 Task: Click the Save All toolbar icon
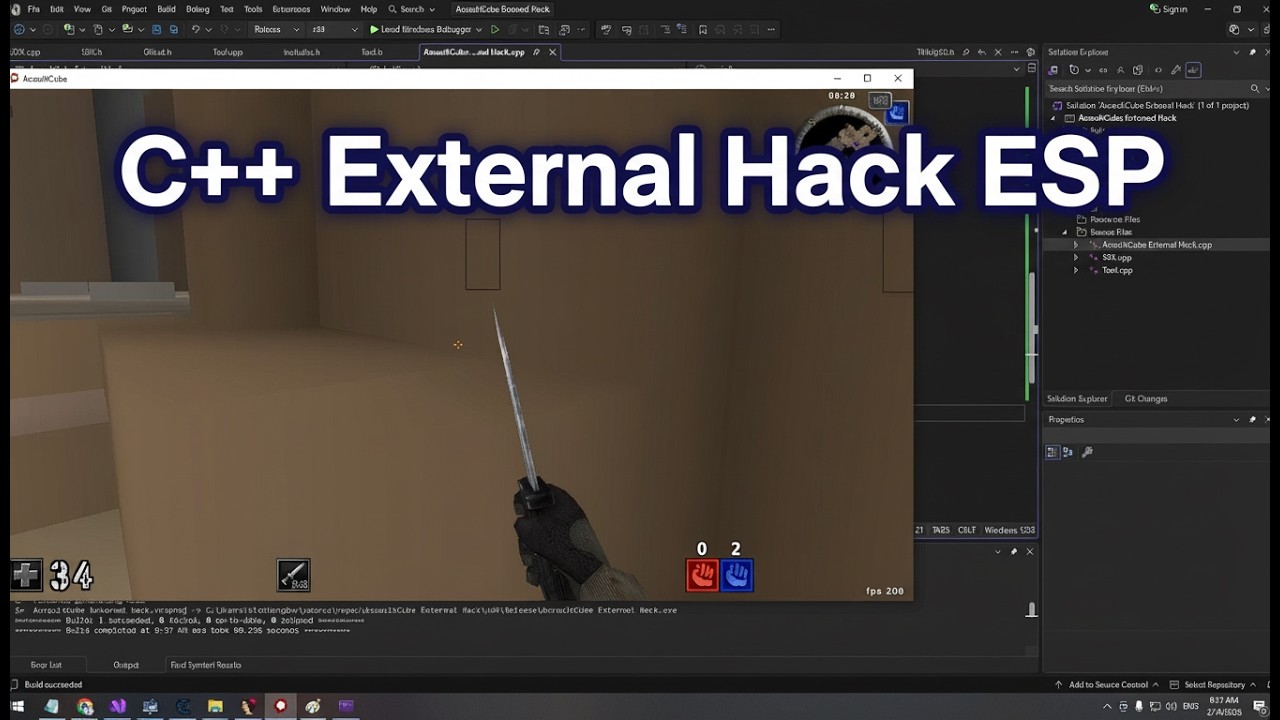pos(174,29)
